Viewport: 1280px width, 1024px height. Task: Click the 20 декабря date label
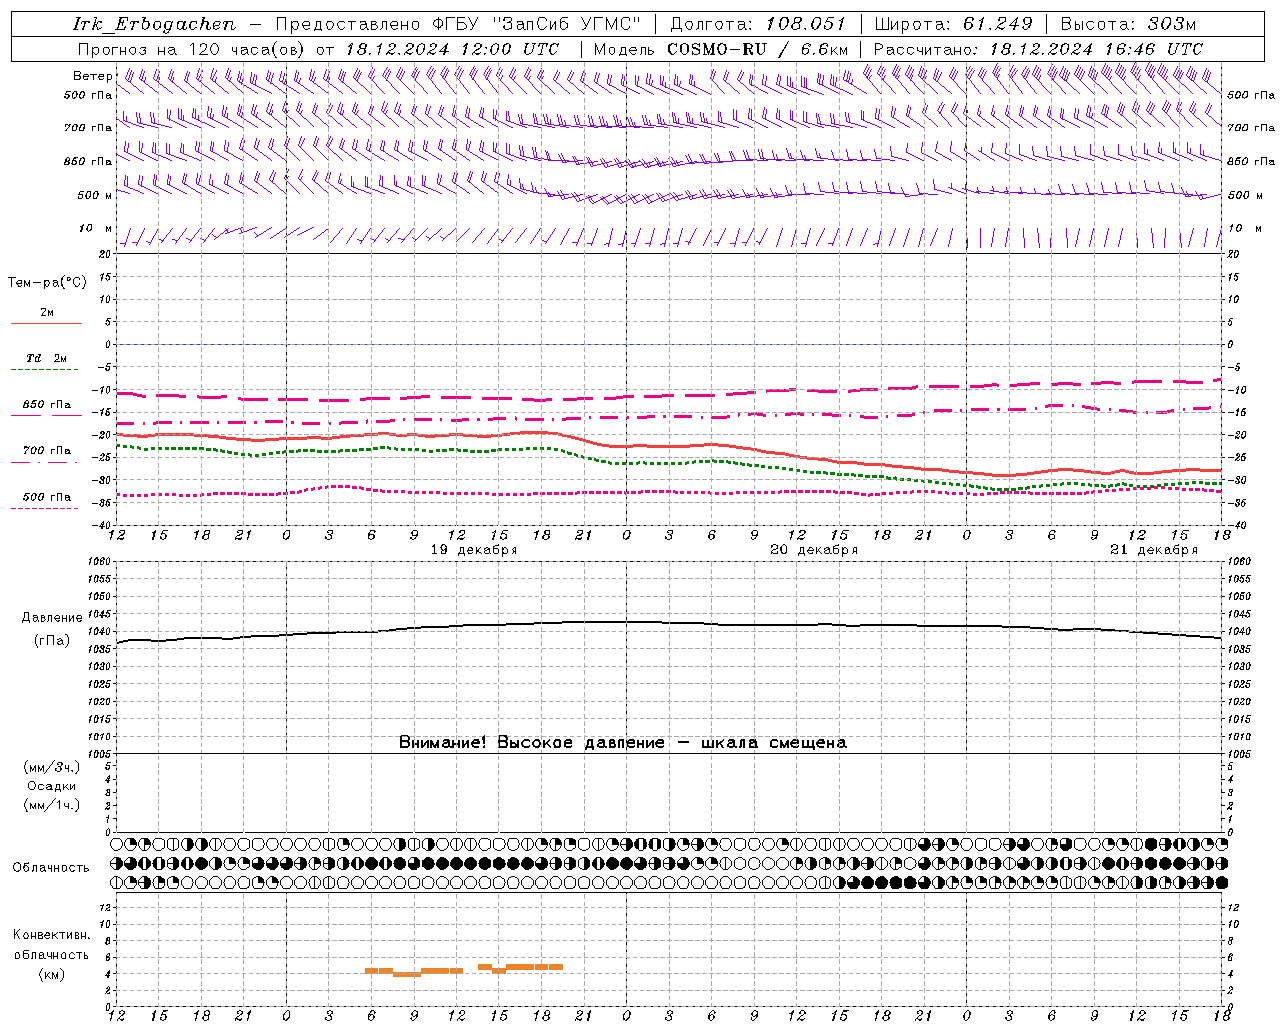813,550
